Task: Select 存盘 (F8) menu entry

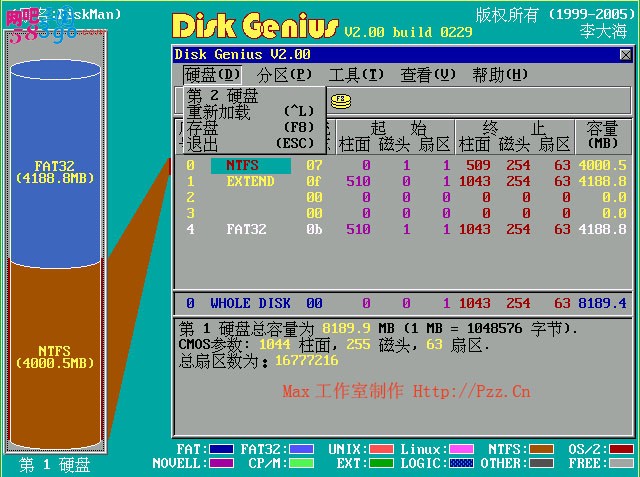Action: (254, 127)
